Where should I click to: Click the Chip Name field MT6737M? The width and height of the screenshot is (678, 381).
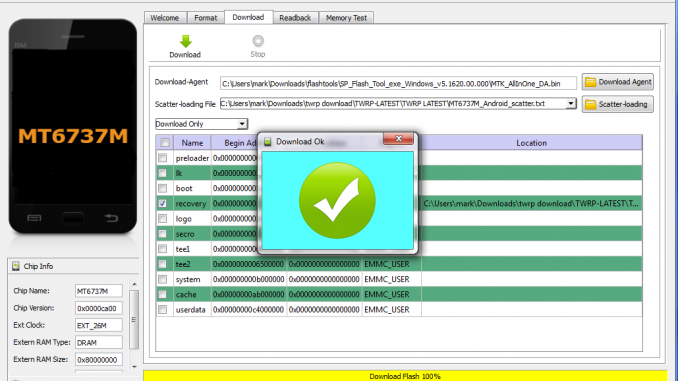(99, 291)
